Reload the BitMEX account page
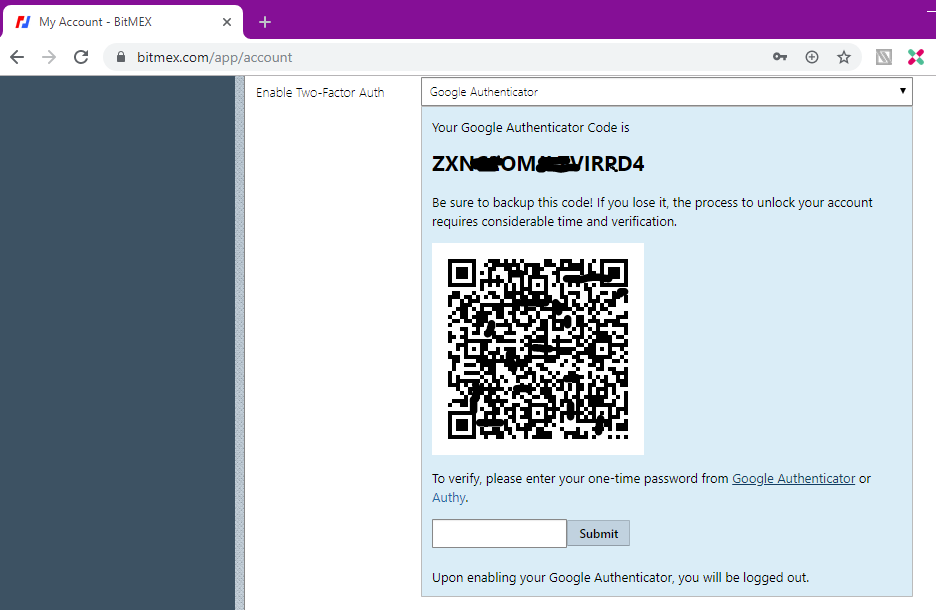Viewport: 936px width, 610px height. point(81,57)
